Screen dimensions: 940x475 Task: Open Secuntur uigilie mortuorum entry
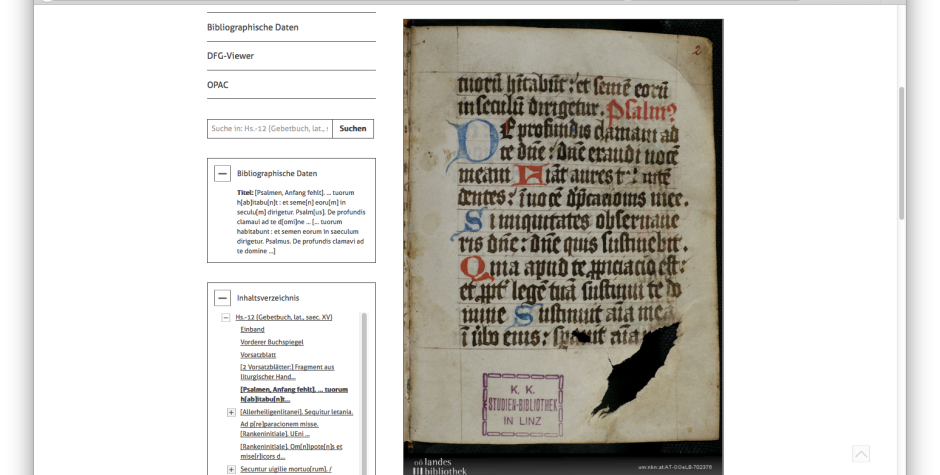pos(286,469)
